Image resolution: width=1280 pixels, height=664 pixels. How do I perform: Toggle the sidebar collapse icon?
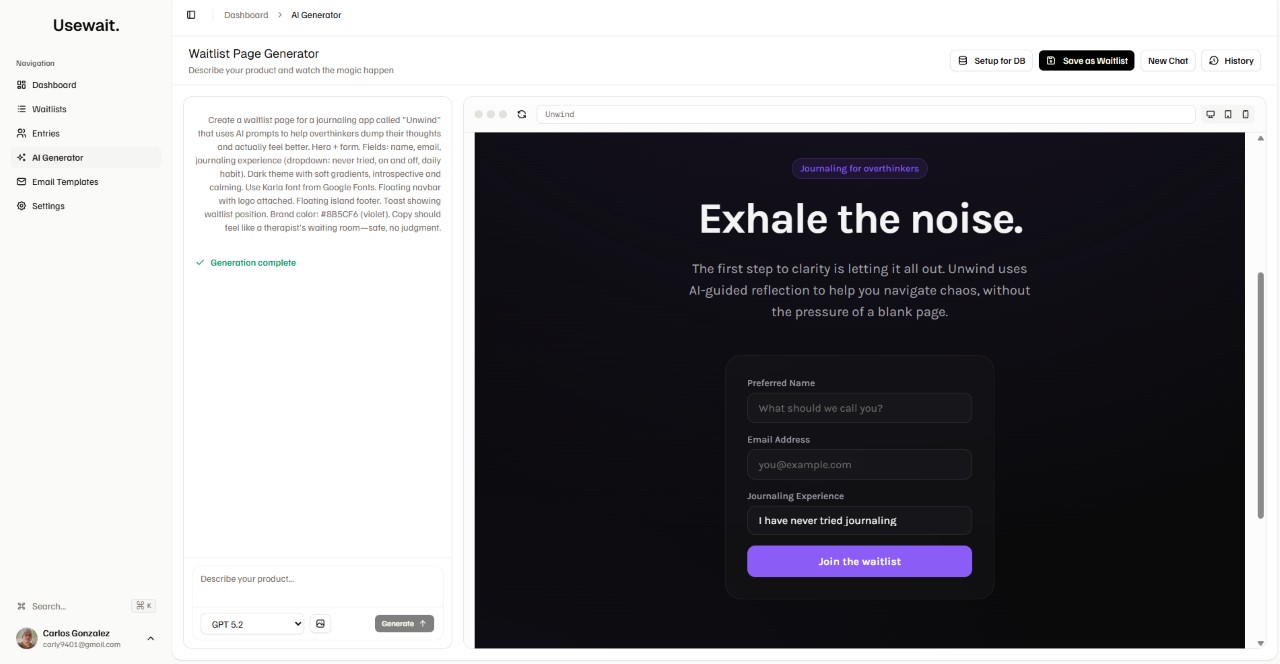point(191,15)
